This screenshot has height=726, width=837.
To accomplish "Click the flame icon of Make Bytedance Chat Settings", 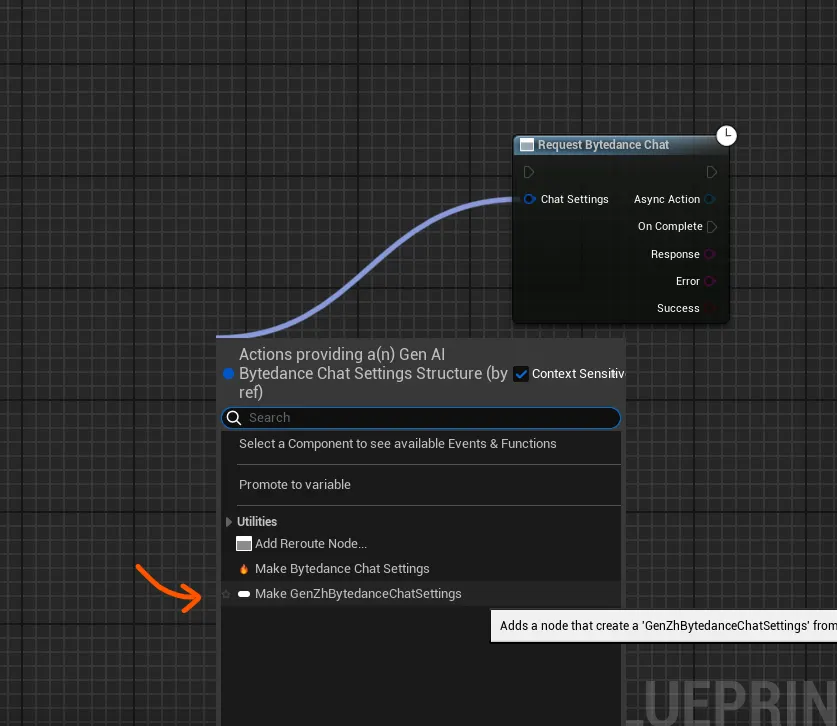I will [x=243, y=569].
